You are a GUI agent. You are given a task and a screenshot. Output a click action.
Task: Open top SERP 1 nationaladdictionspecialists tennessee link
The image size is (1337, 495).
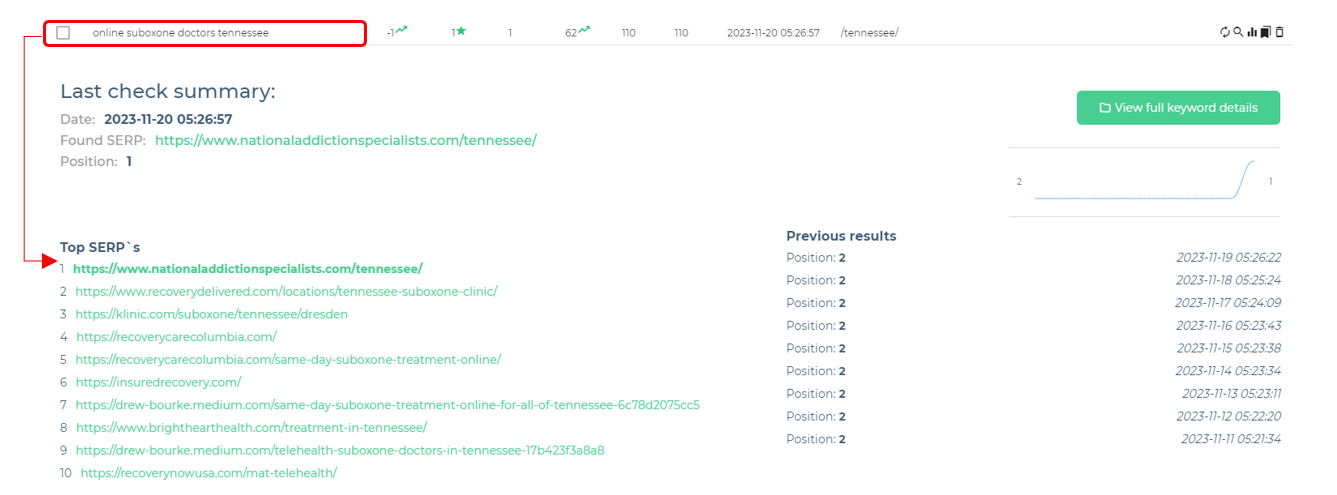click(247, 269)
